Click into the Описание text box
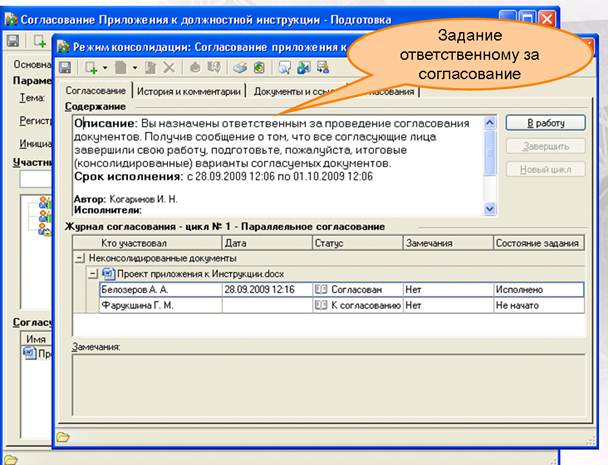Screen dimensions: 608x465 [x=278, y=166]
